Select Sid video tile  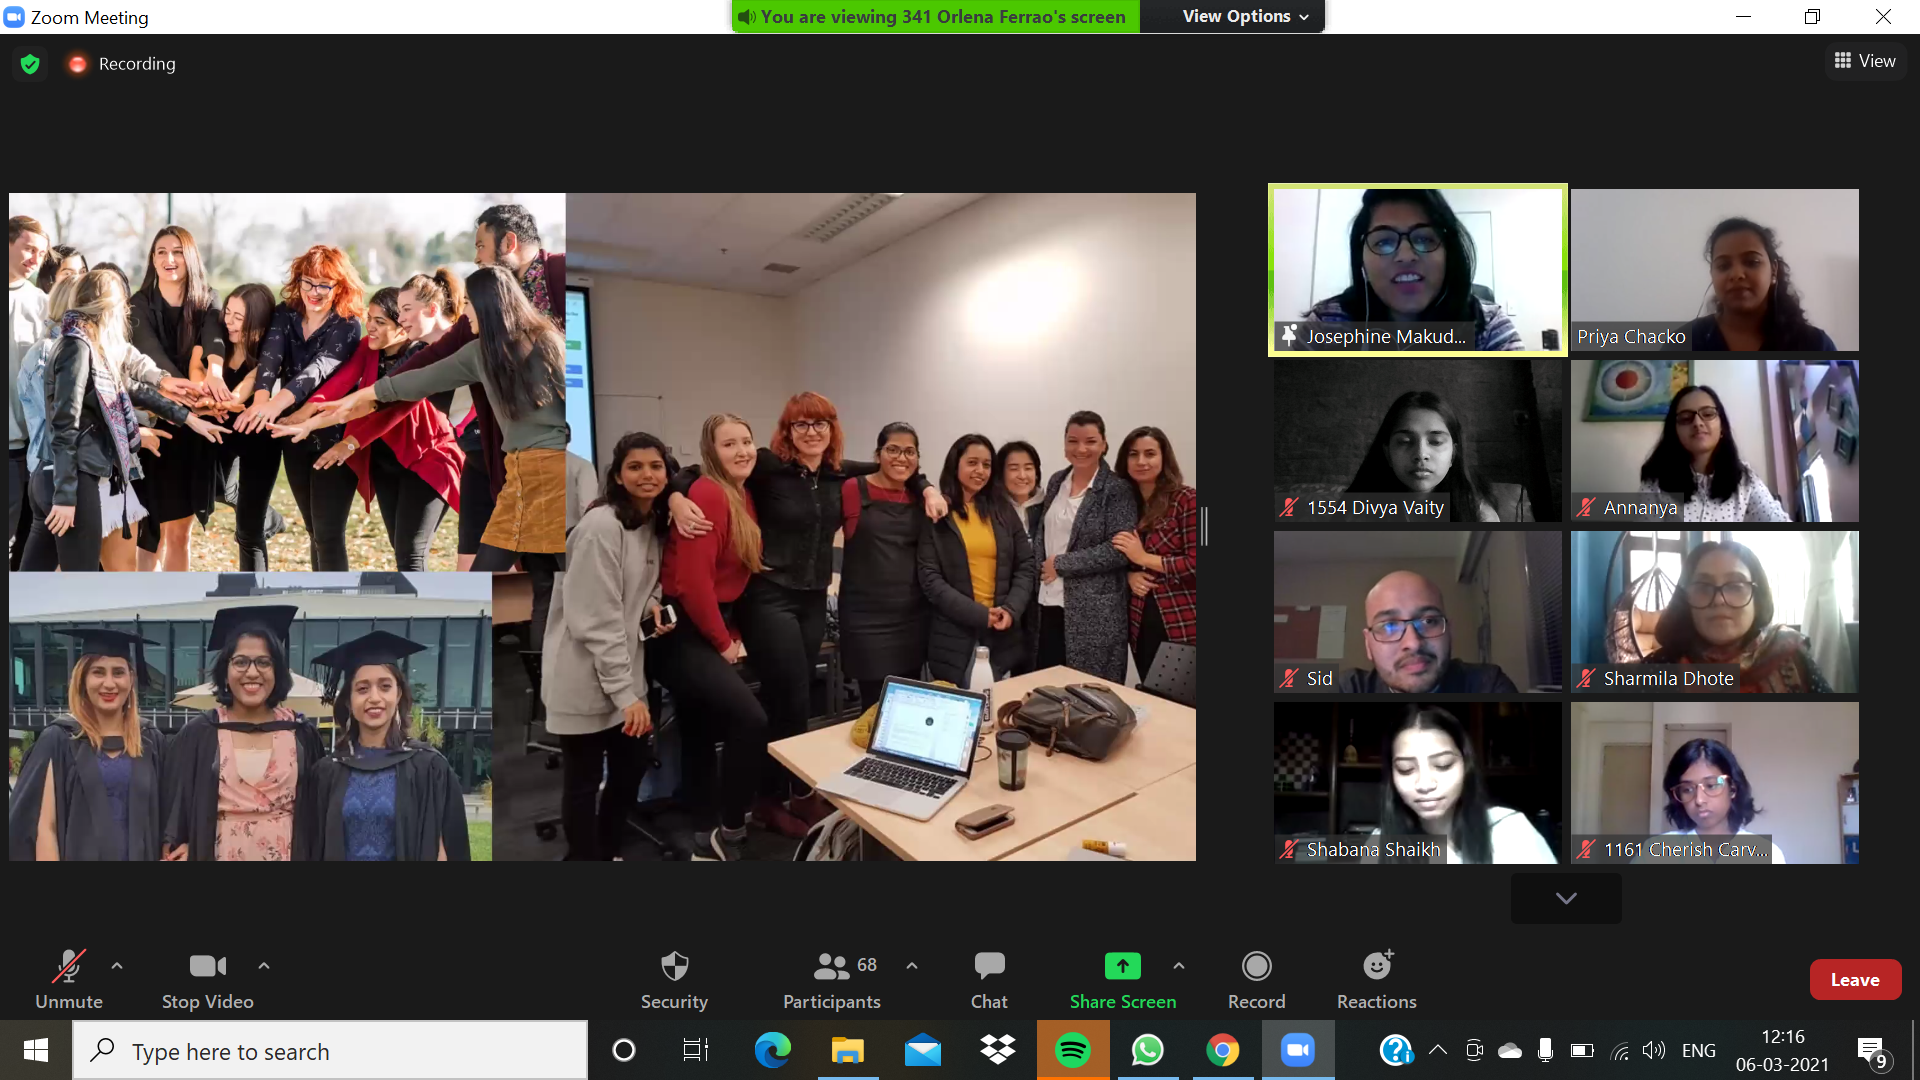pos(1417,612)
